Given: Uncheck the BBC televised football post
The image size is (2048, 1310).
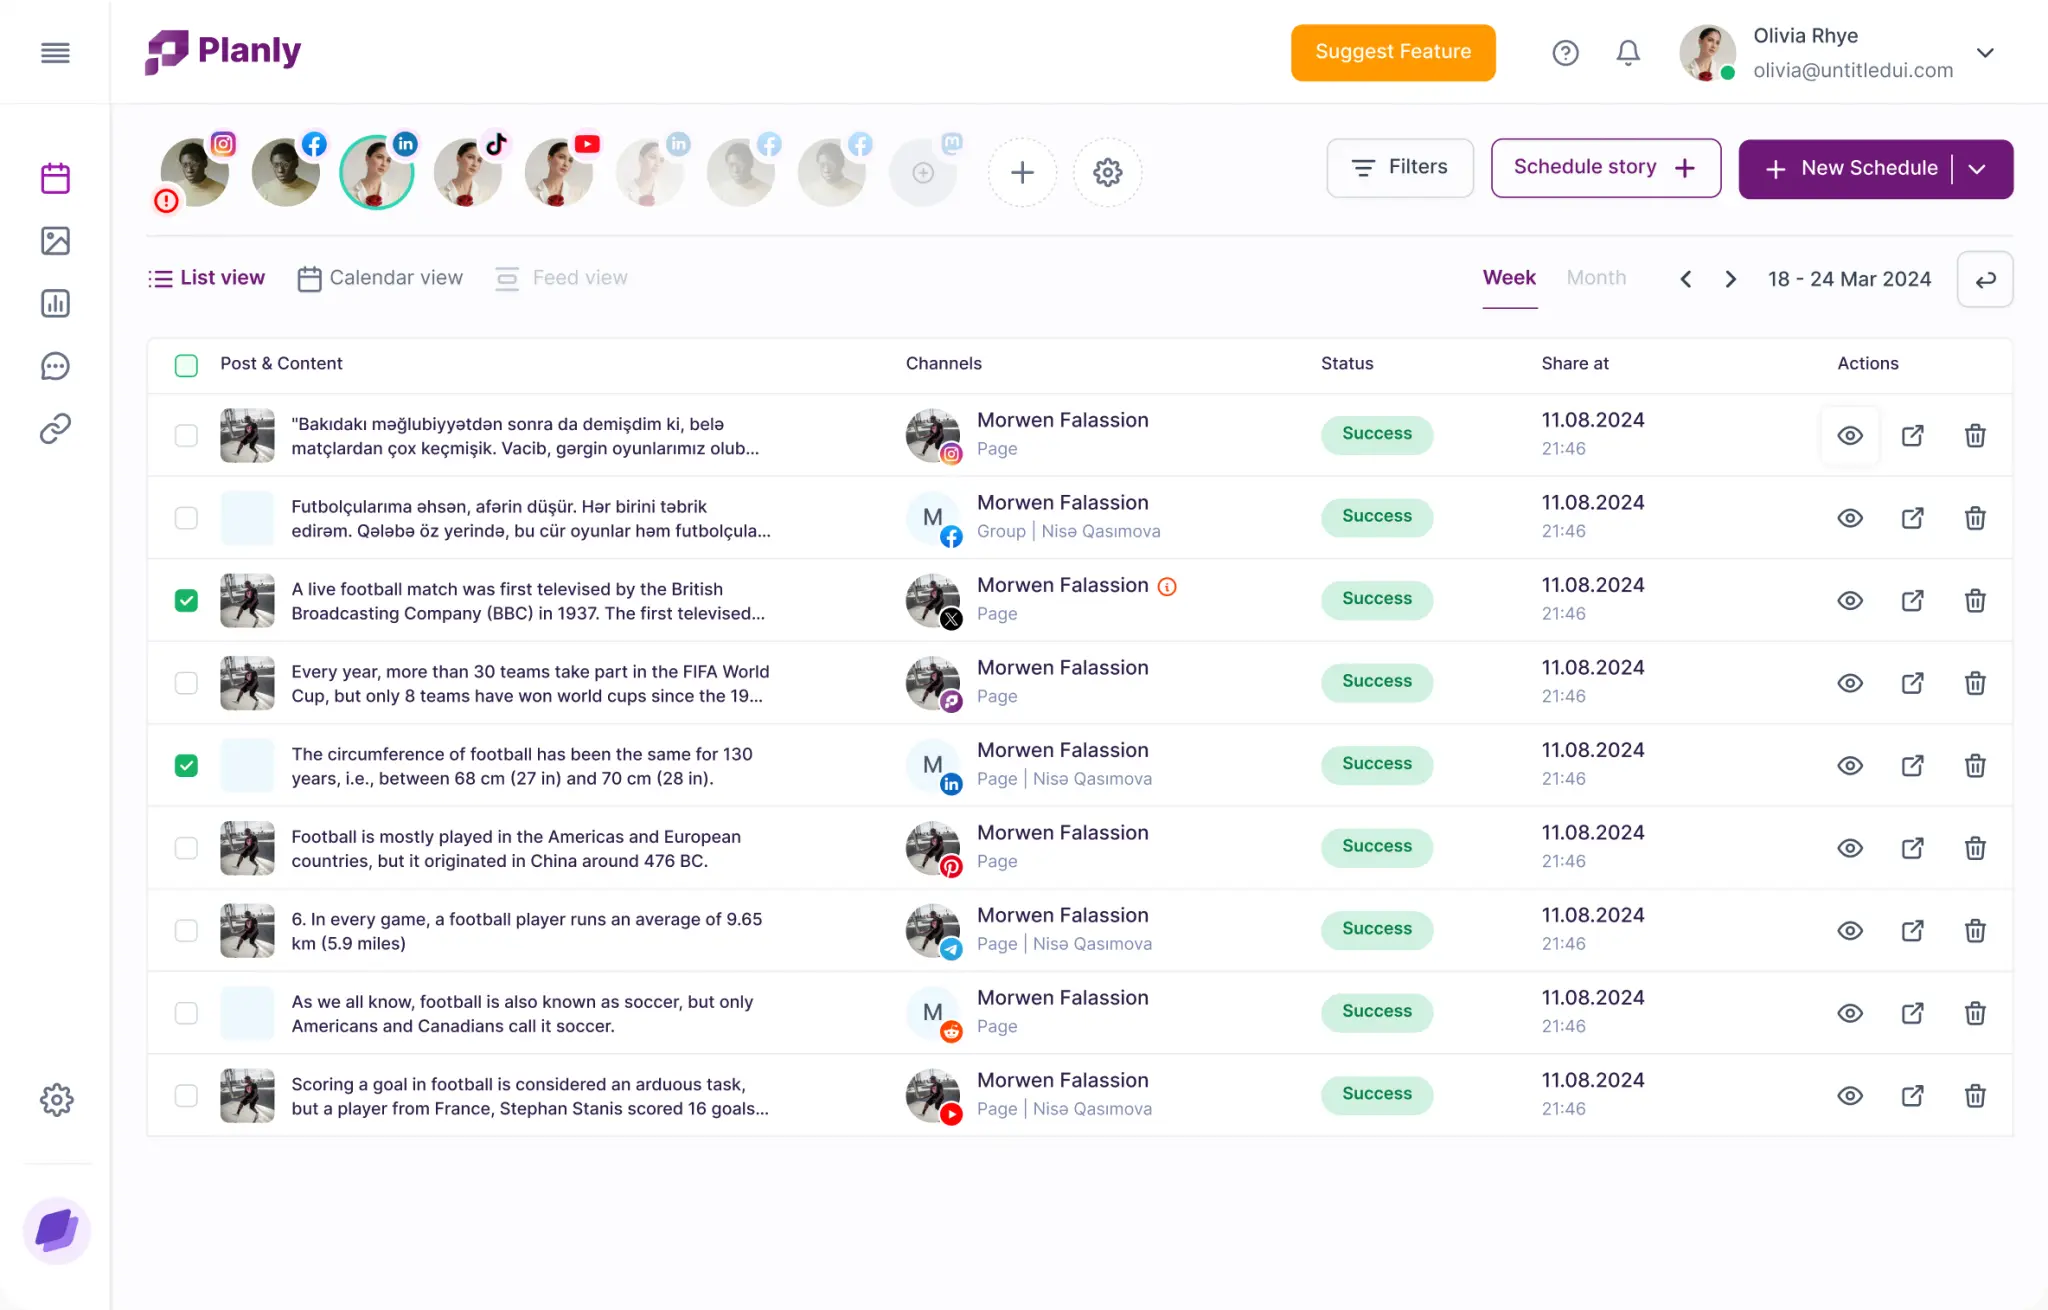Looking at the screenshot, I should point(186,600).
